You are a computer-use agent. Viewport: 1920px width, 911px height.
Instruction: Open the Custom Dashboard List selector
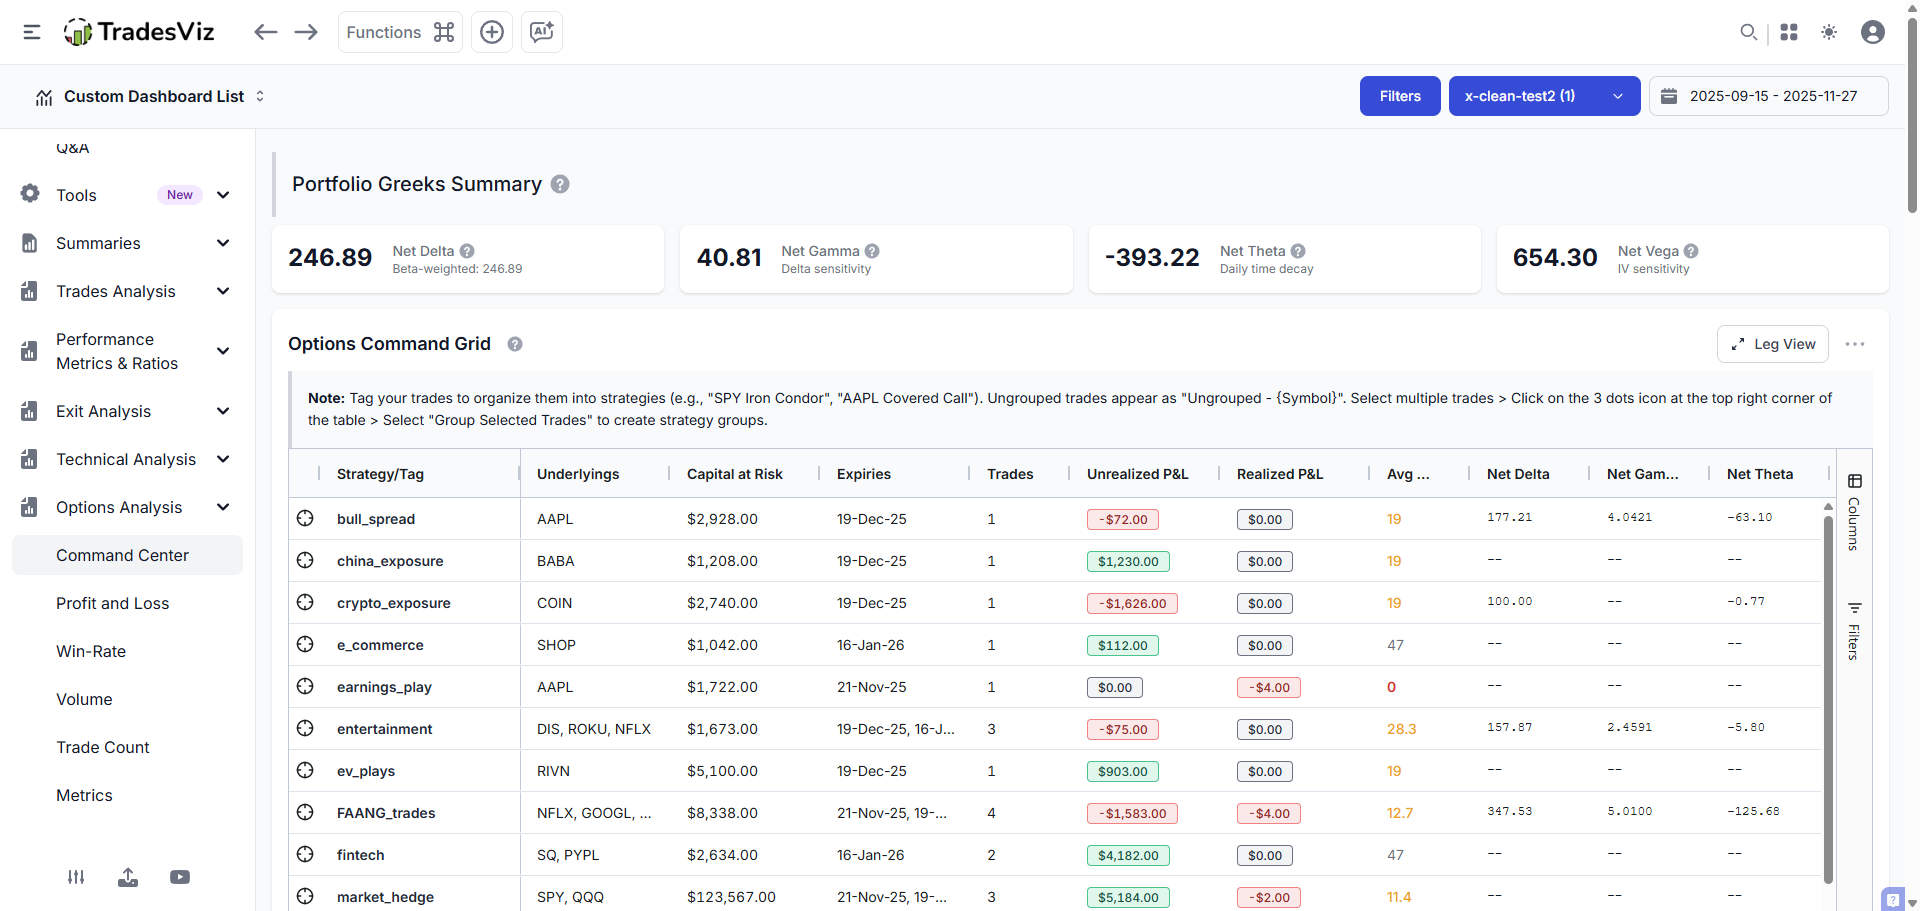click(x=154, y=96)
